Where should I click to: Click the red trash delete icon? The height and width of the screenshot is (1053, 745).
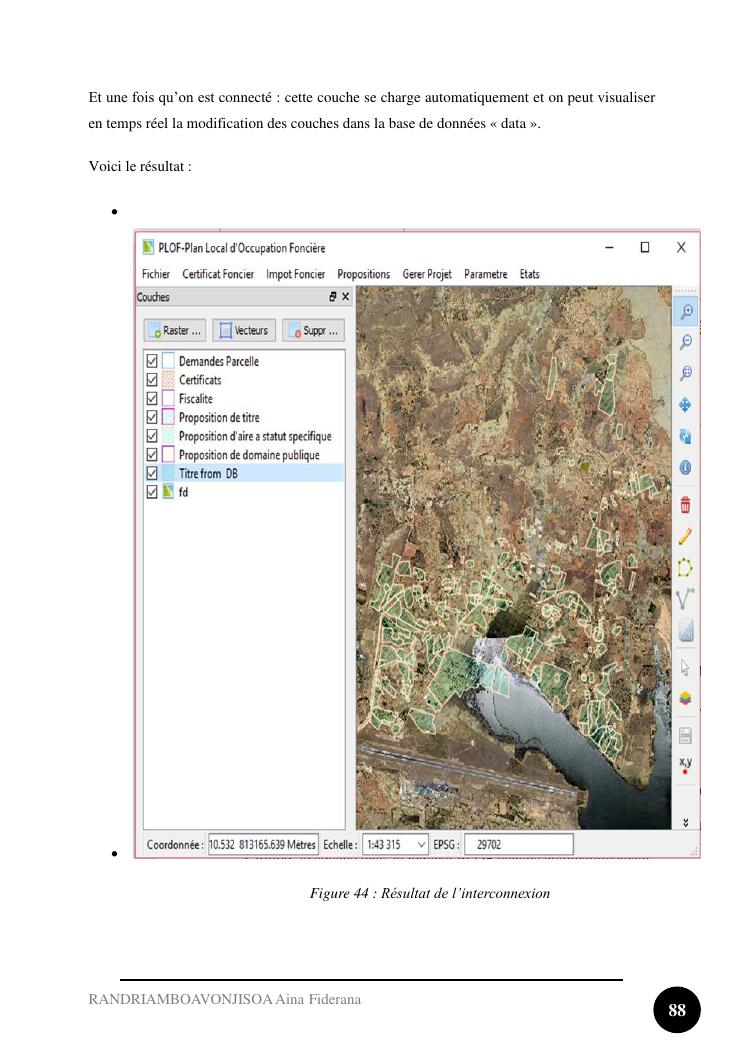click(686, 505)
